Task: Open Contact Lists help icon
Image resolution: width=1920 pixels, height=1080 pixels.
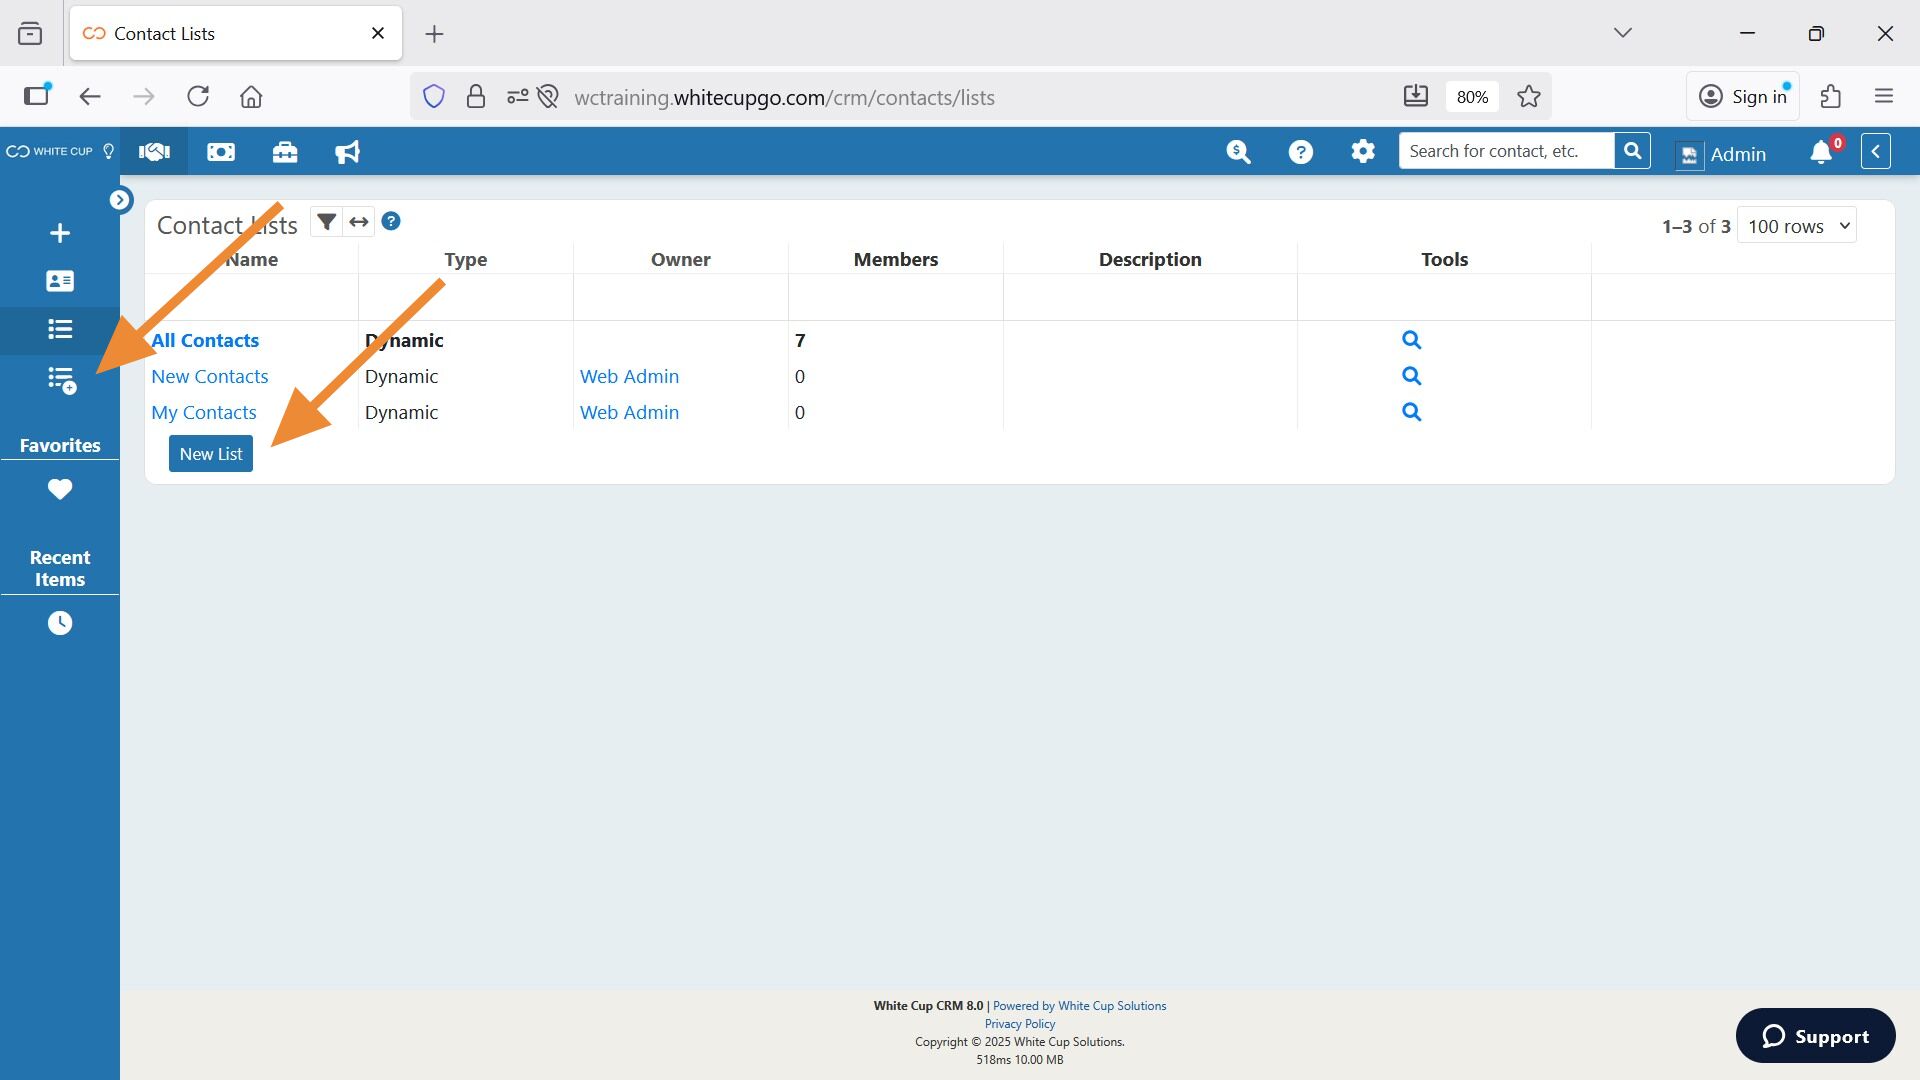Action: click(391, 221)
